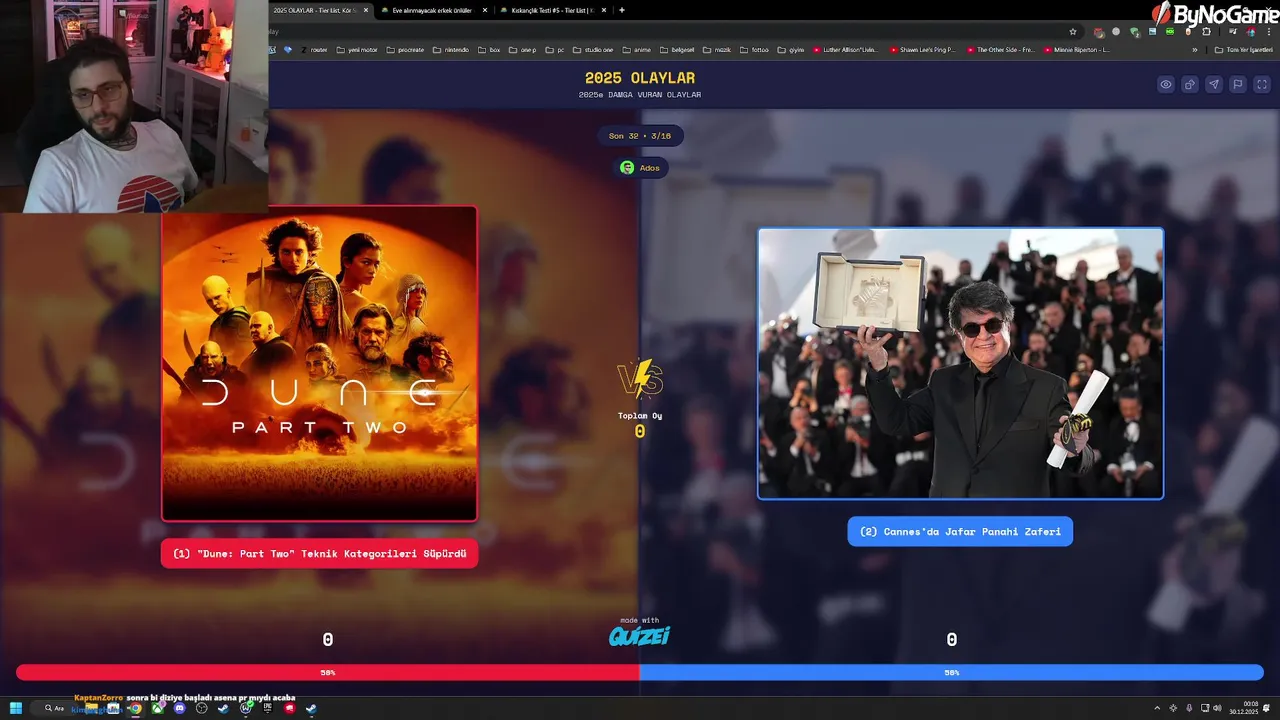1280x720 pixels.
Task: Toggle the eye visibility icon in quiz header
Action: point(1166,85)
